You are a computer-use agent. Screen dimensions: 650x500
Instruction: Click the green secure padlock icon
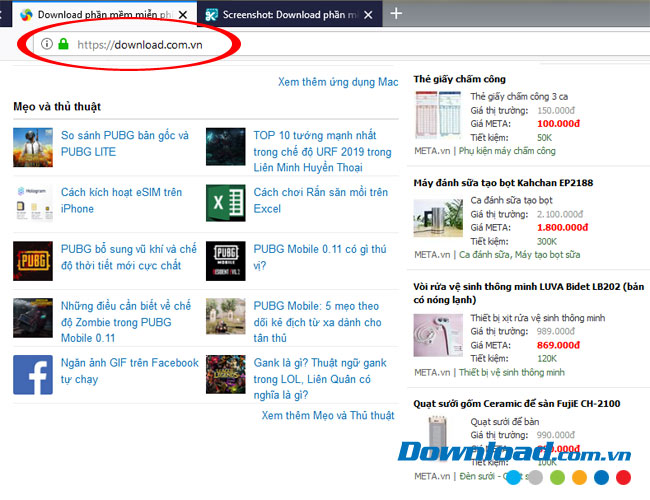coord(63,44)
